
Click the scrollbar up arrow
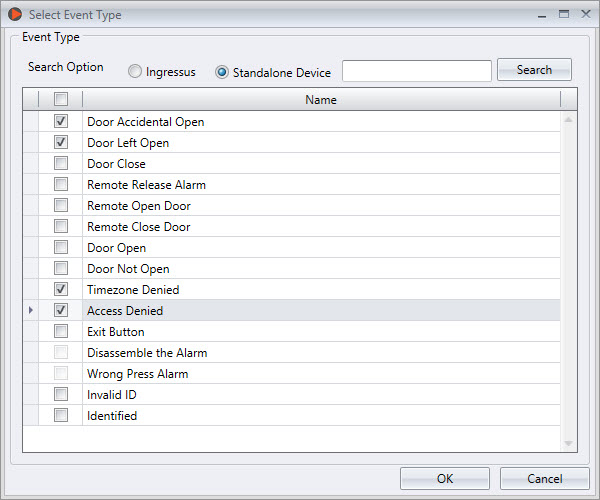coord(569,120)
